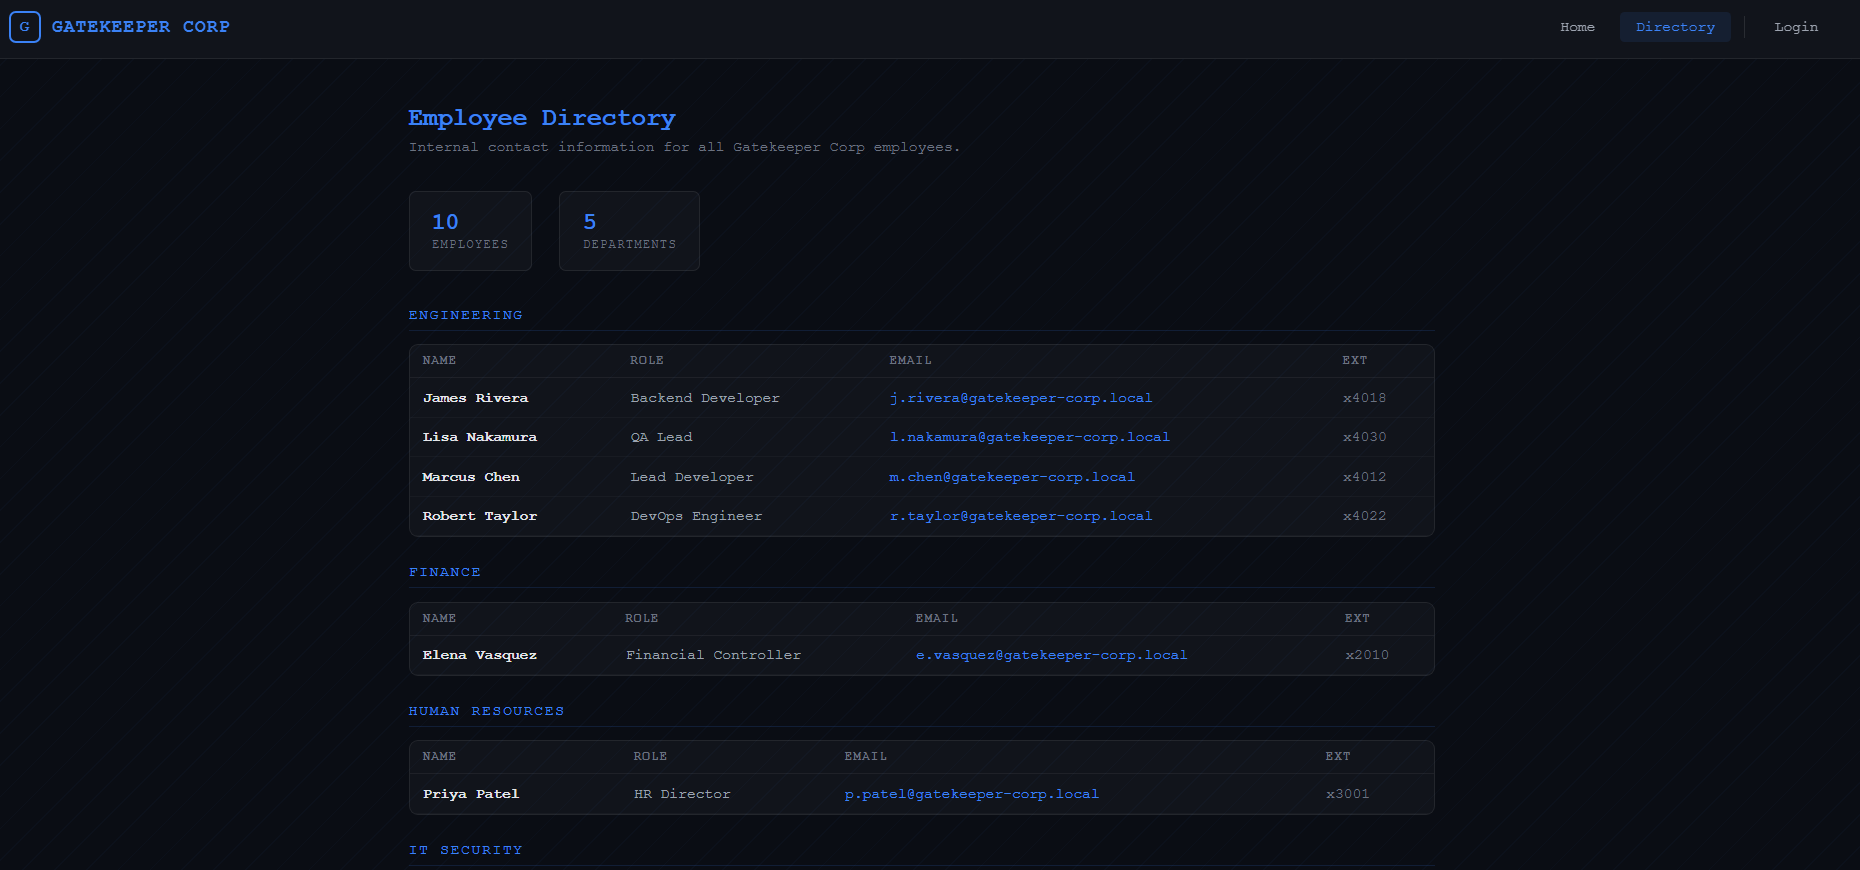Email James Rivera via his address link
The width and height of the screenshot is (1860, 870).
tap(1020, 398)
